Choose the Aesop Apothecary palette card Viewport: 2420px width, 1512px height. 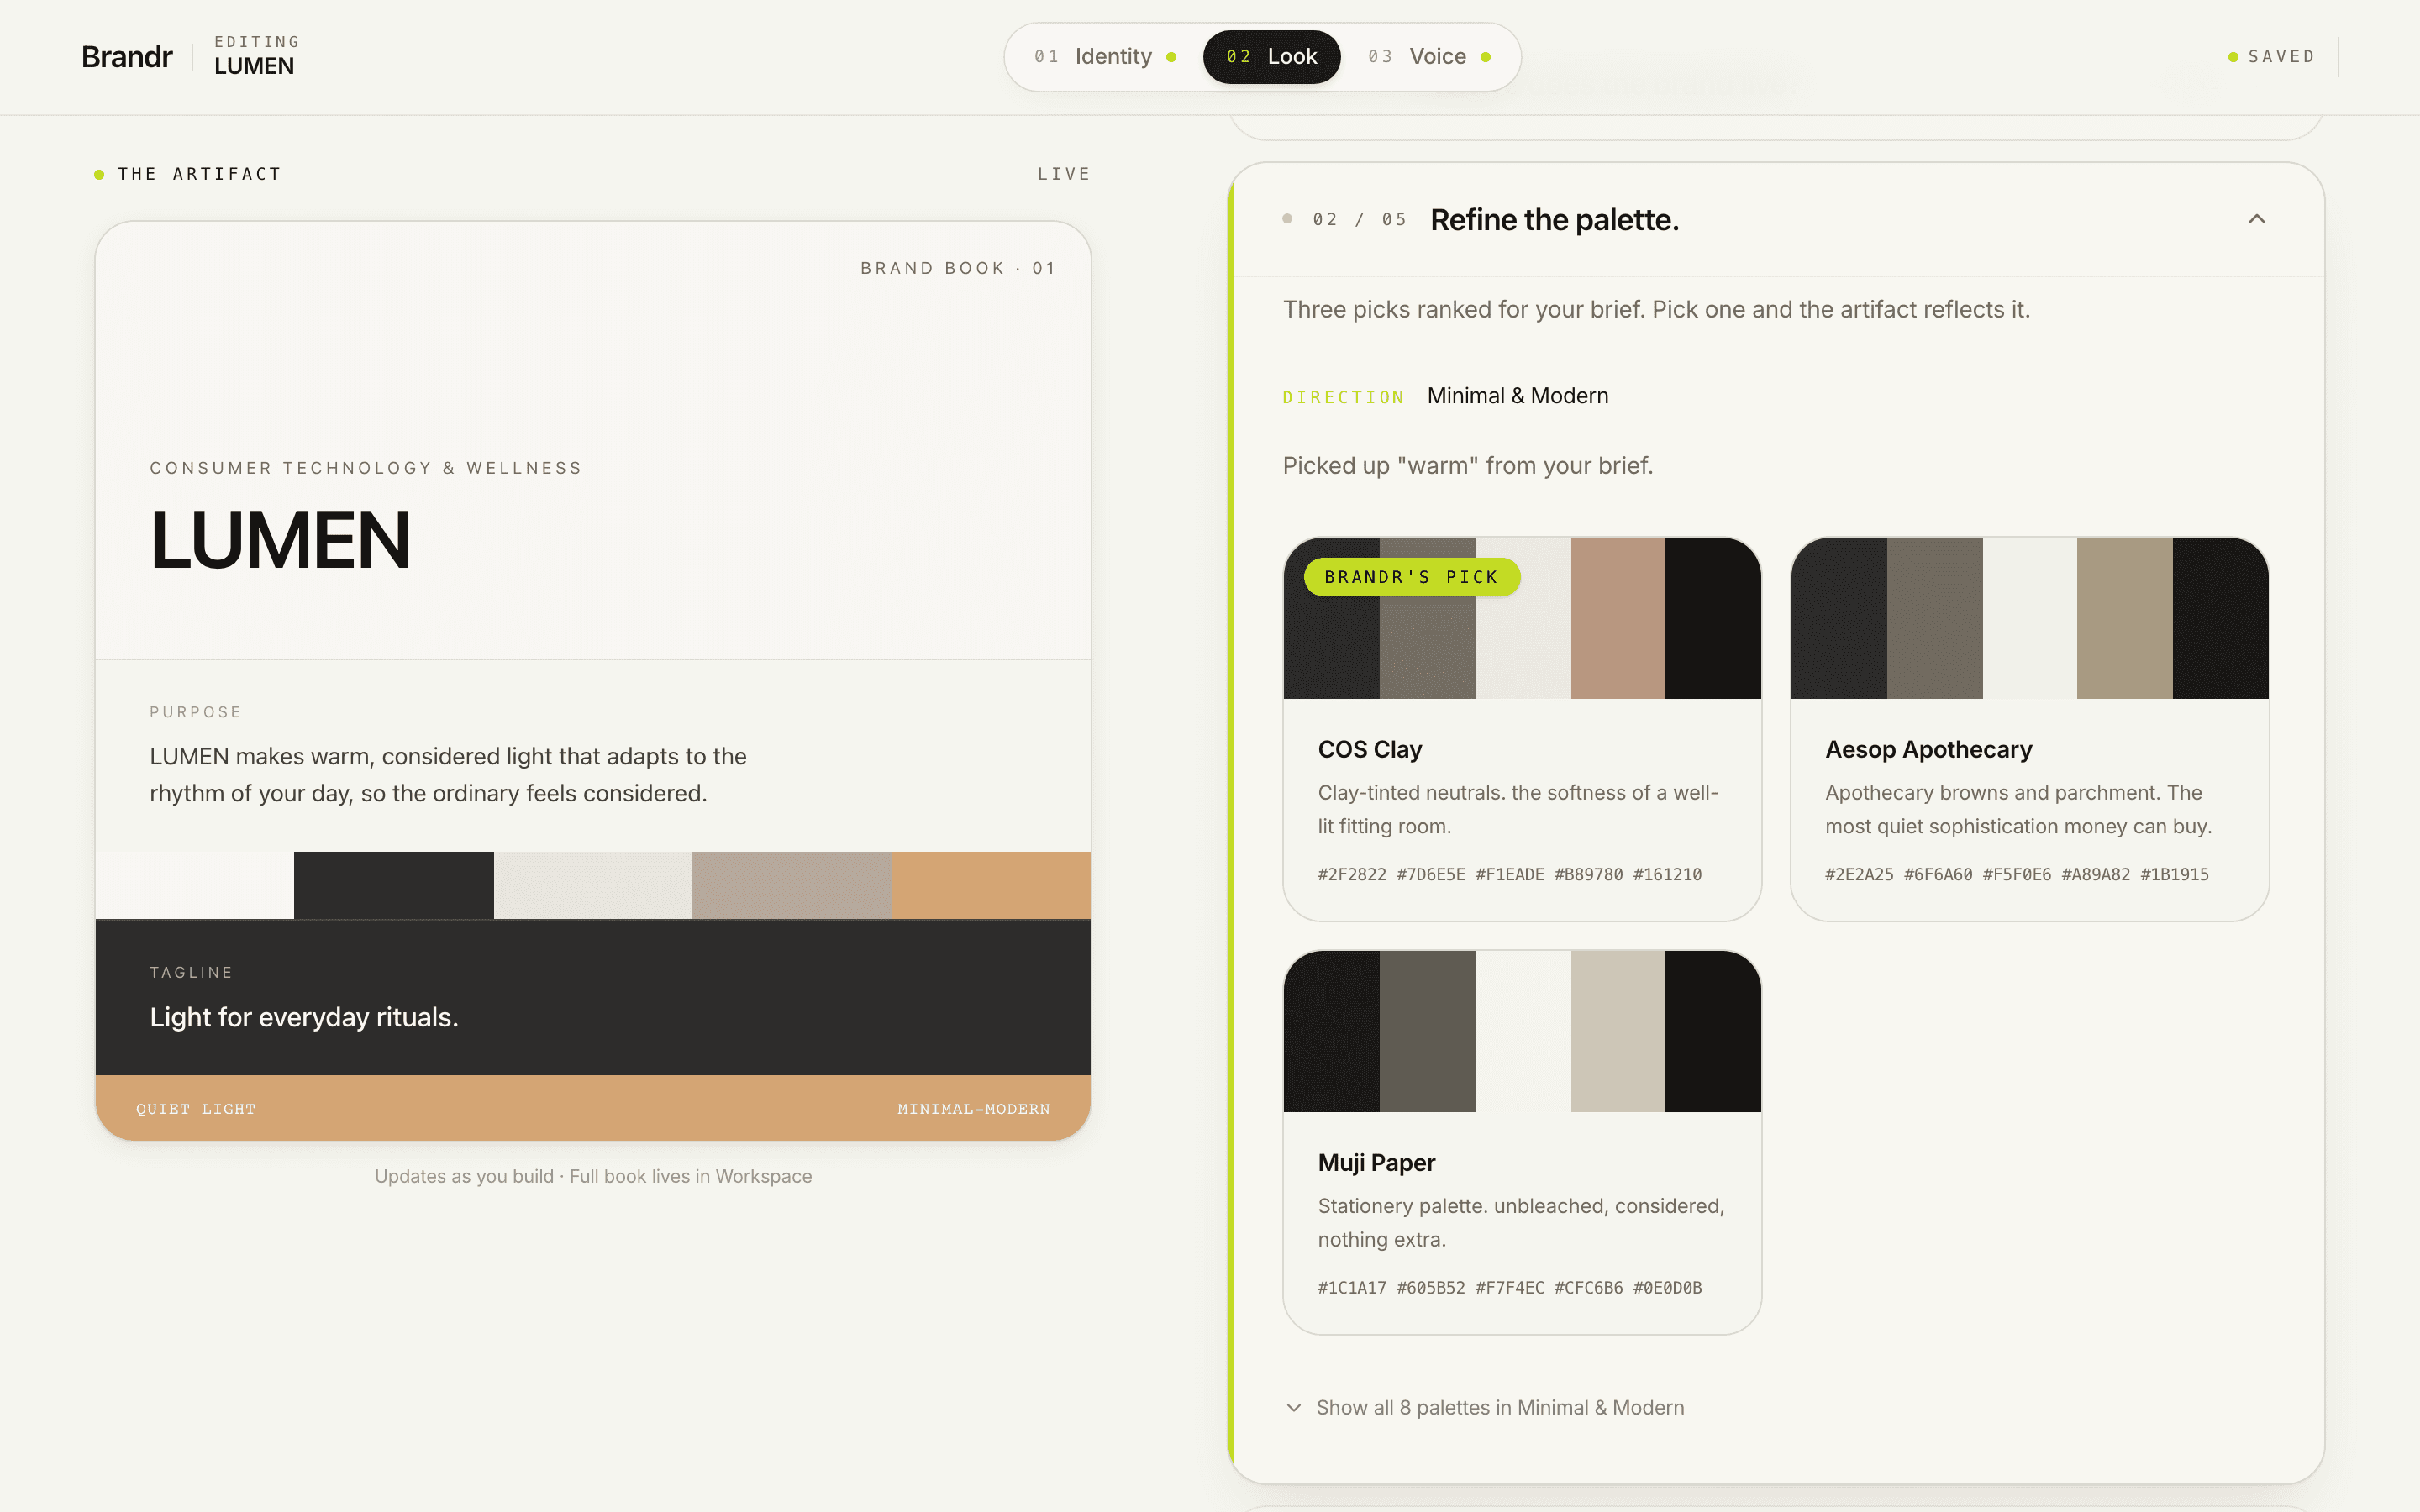[x=2029, y=729]
